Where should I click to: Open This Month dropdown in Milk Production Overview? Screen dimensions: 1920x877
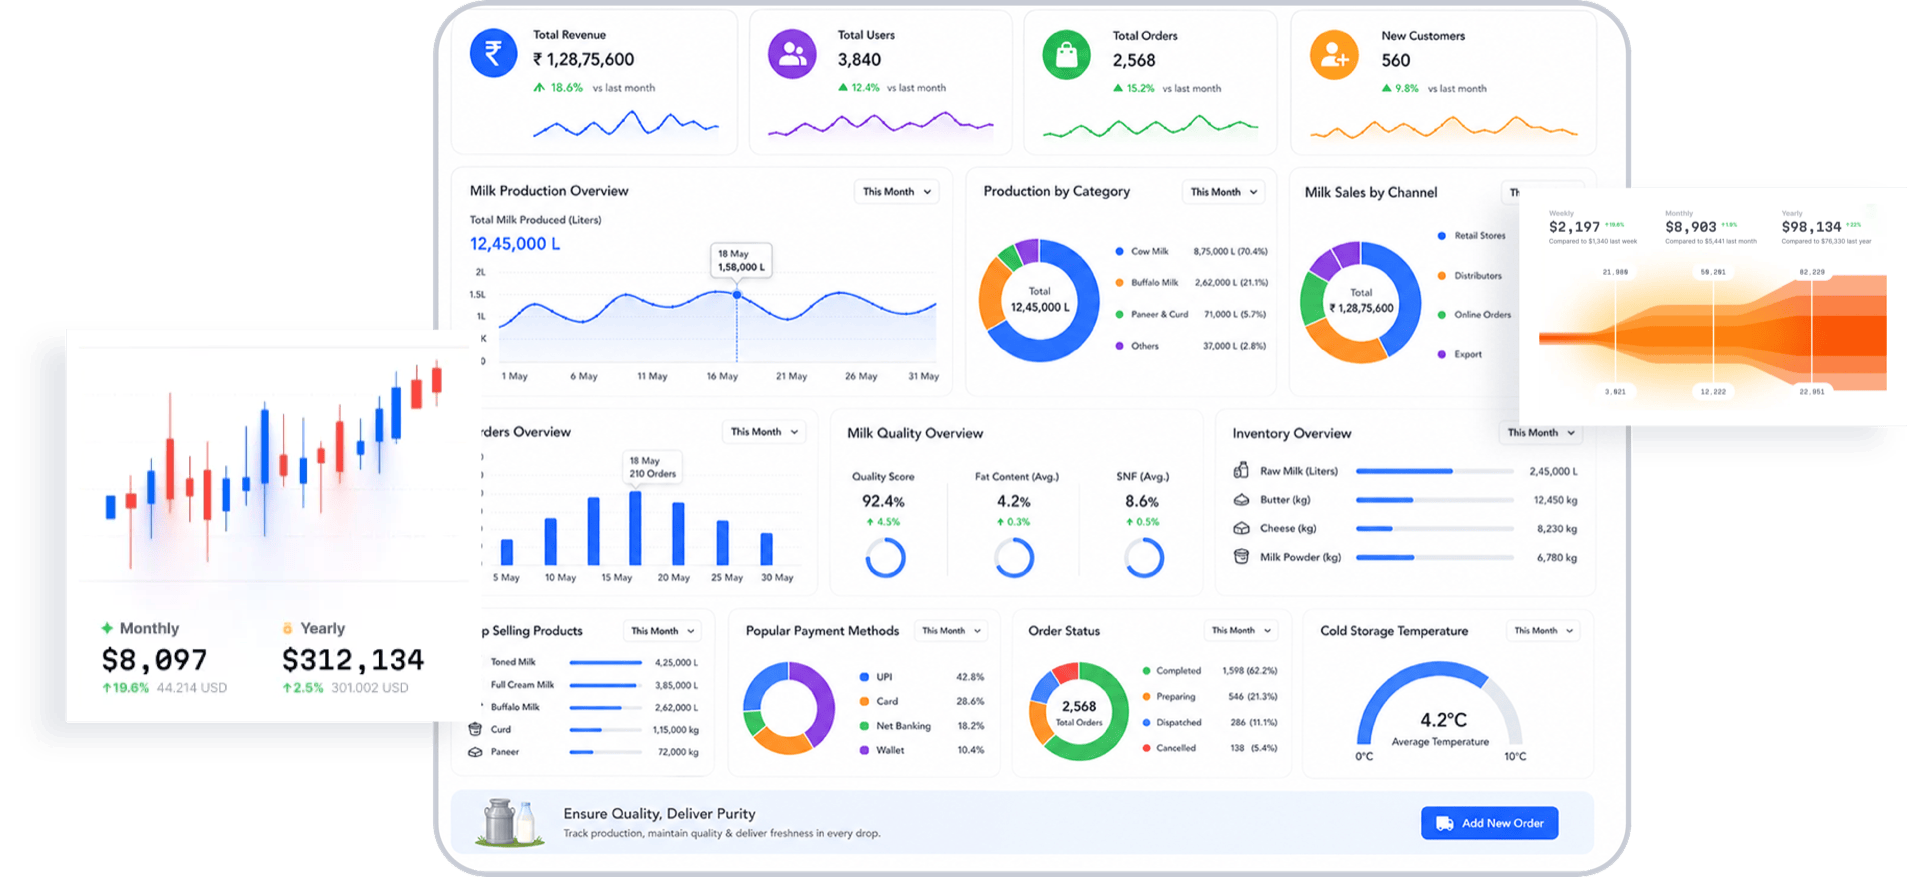[x=897, y=192]
